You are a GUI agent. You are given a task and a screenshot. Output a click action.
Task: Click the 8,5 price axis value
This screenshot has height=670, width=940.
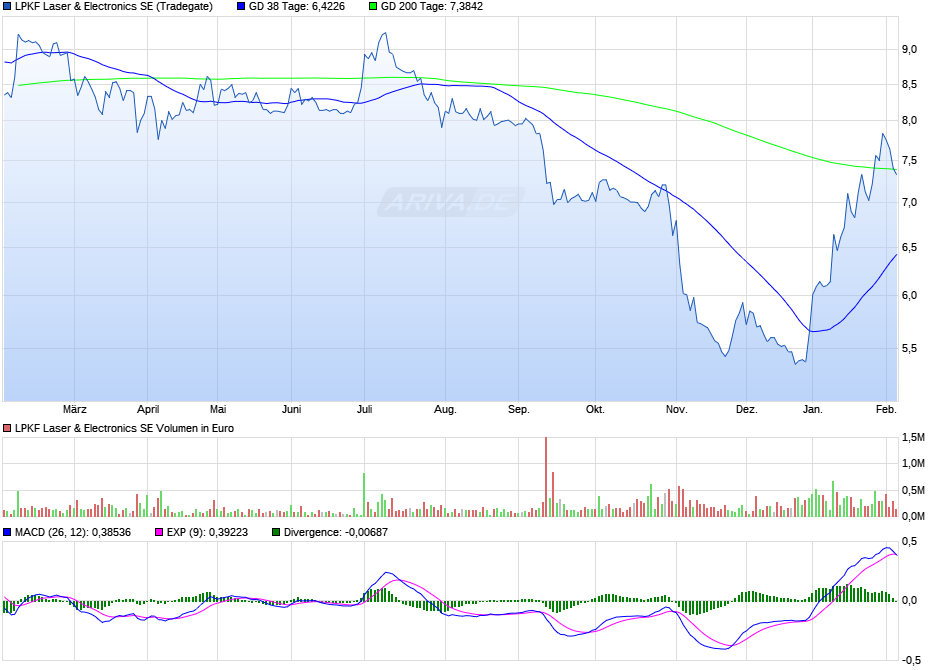click(x=909, y=85)
